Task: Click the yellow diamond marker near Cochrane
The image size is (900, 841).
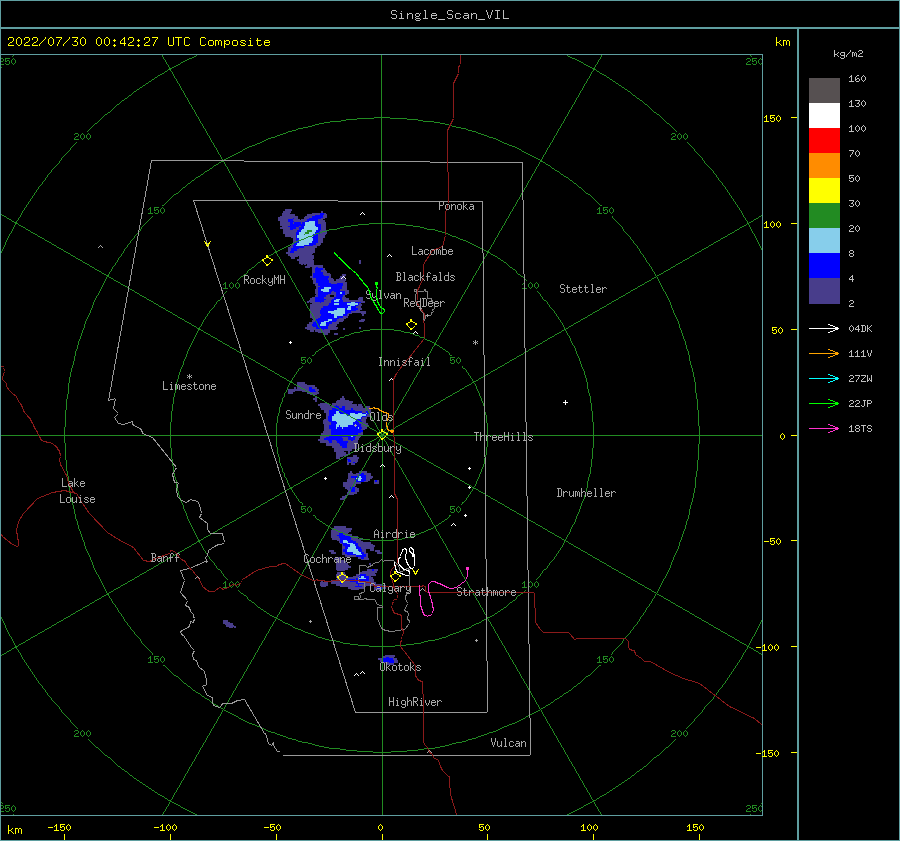Action: [342, 578]
